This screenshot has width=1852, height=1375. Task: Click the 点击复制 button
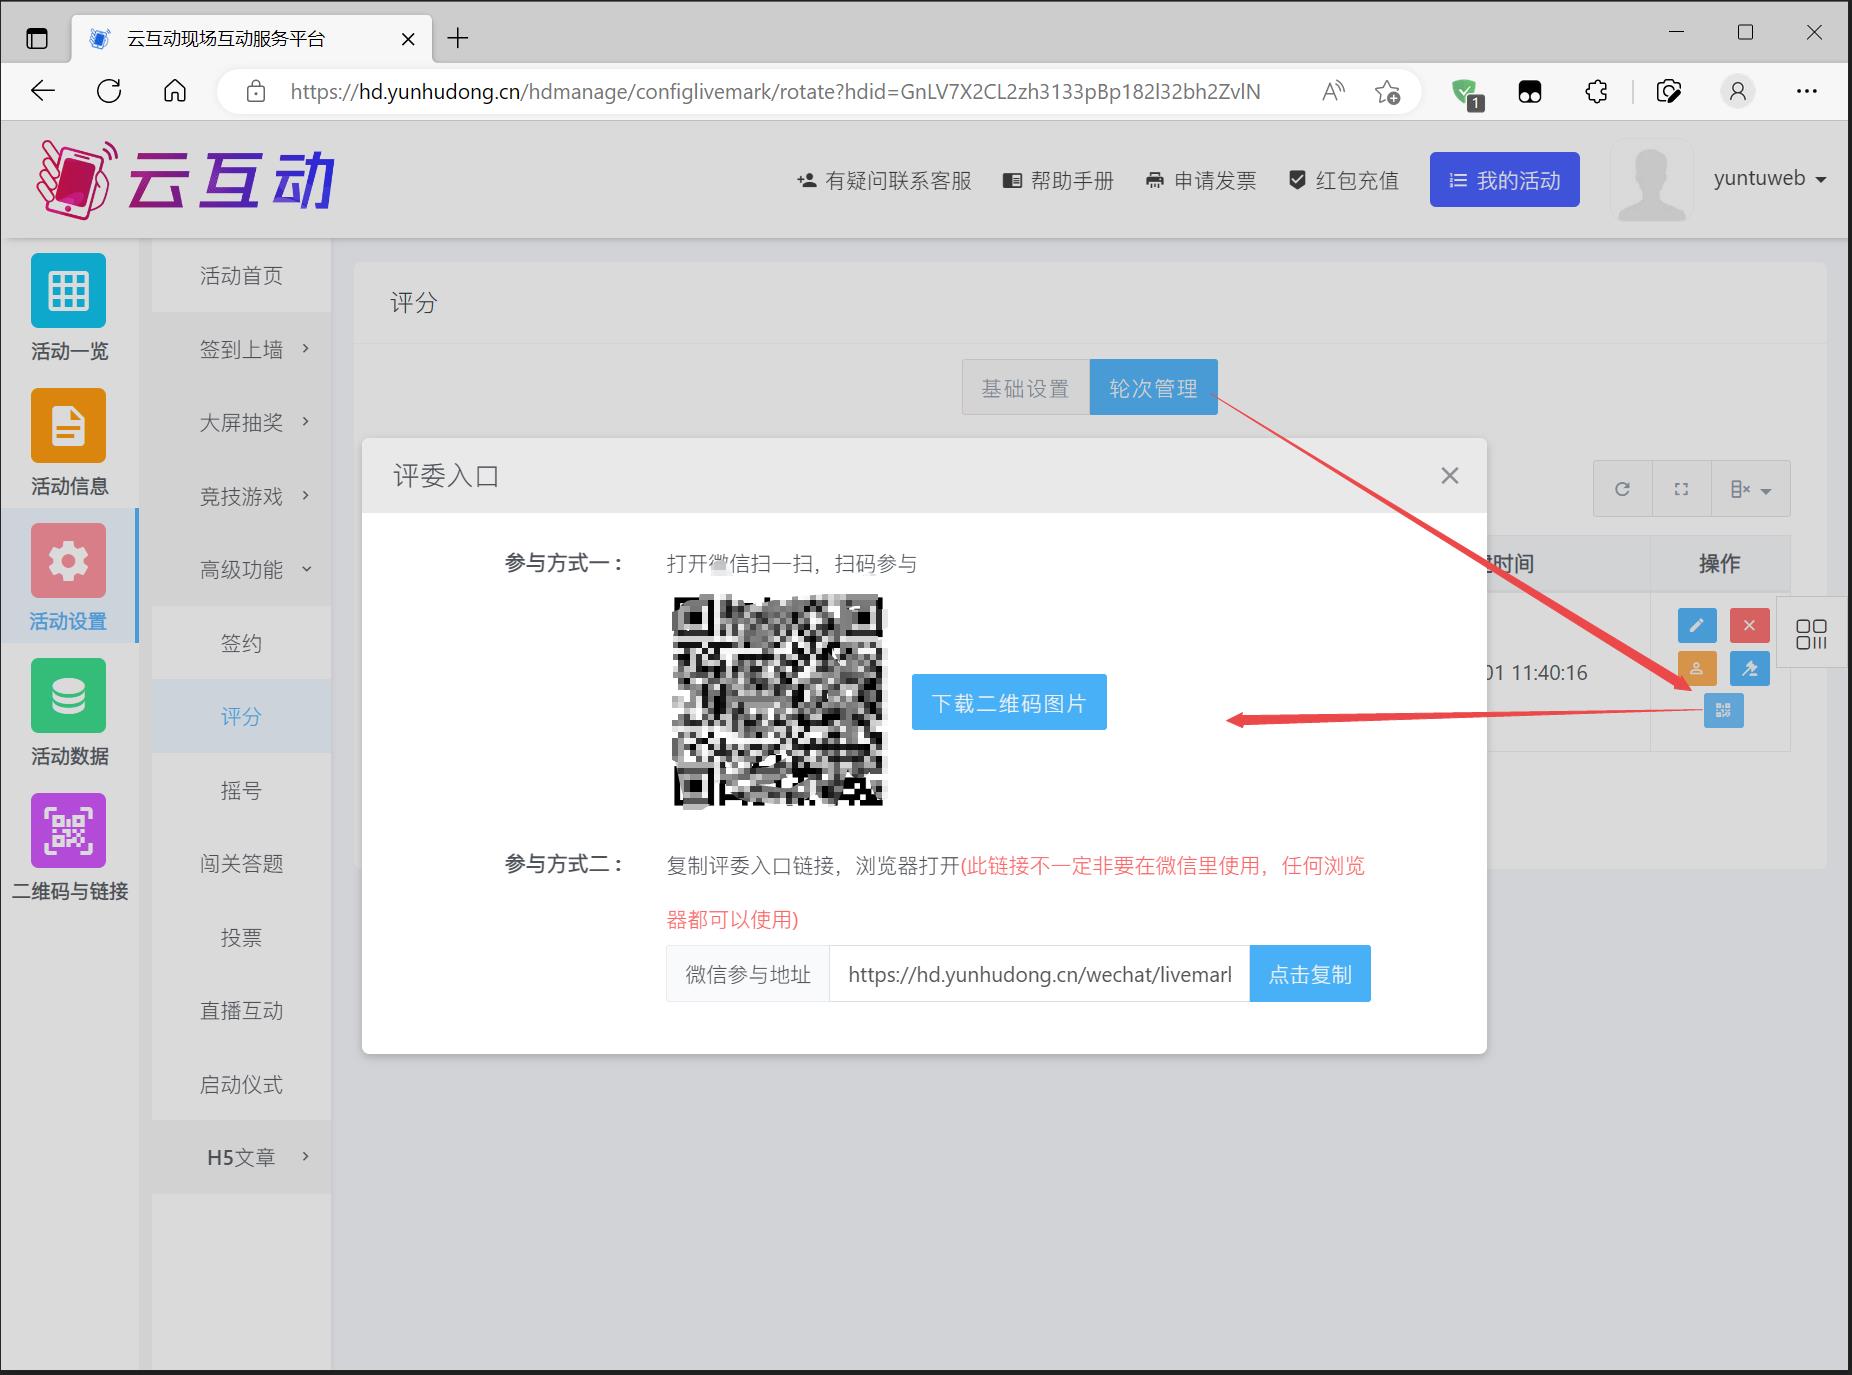click(x=1309, y=974)
